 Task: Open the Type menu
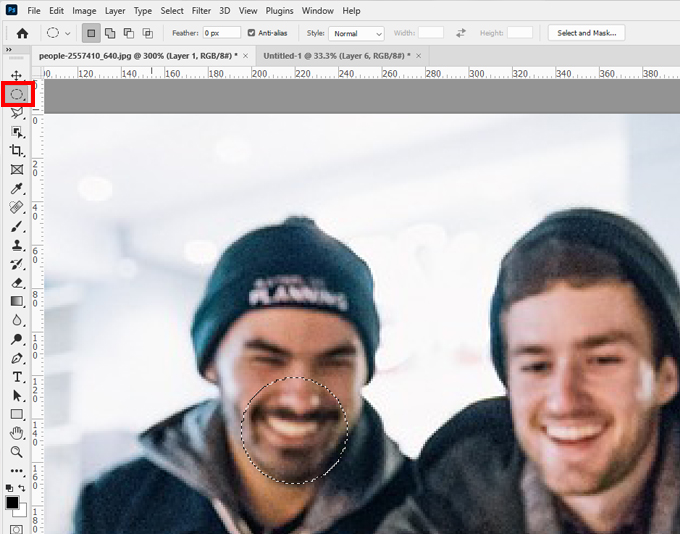(x=143, y=11)
